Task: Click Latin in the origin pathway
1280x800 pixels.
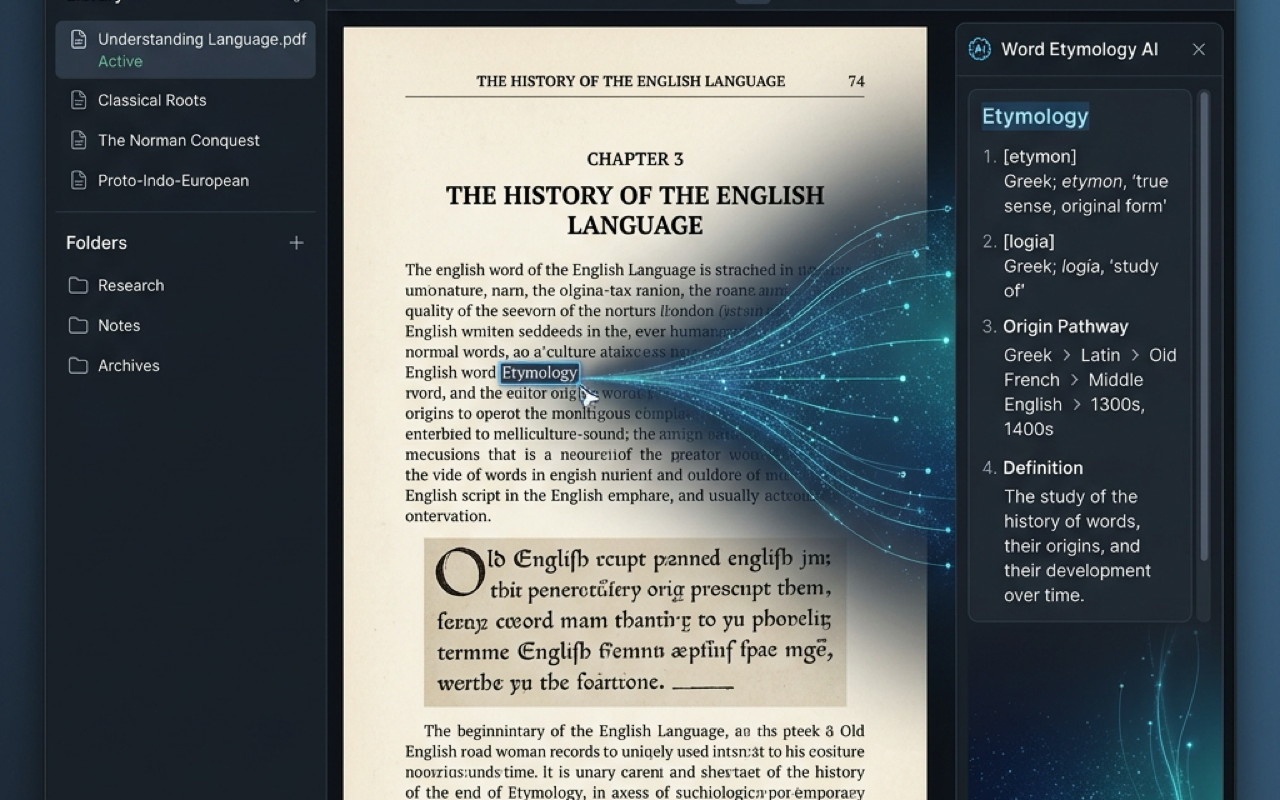Action: (x=1100, y=355)
